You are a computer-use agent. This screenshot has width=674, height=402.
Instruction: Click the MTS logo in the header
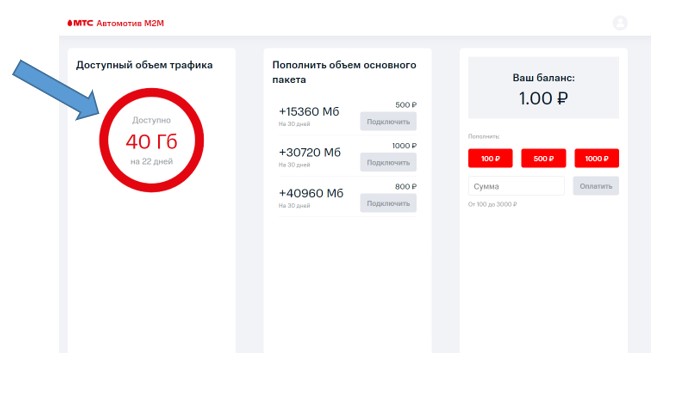(x=78, y=22)
